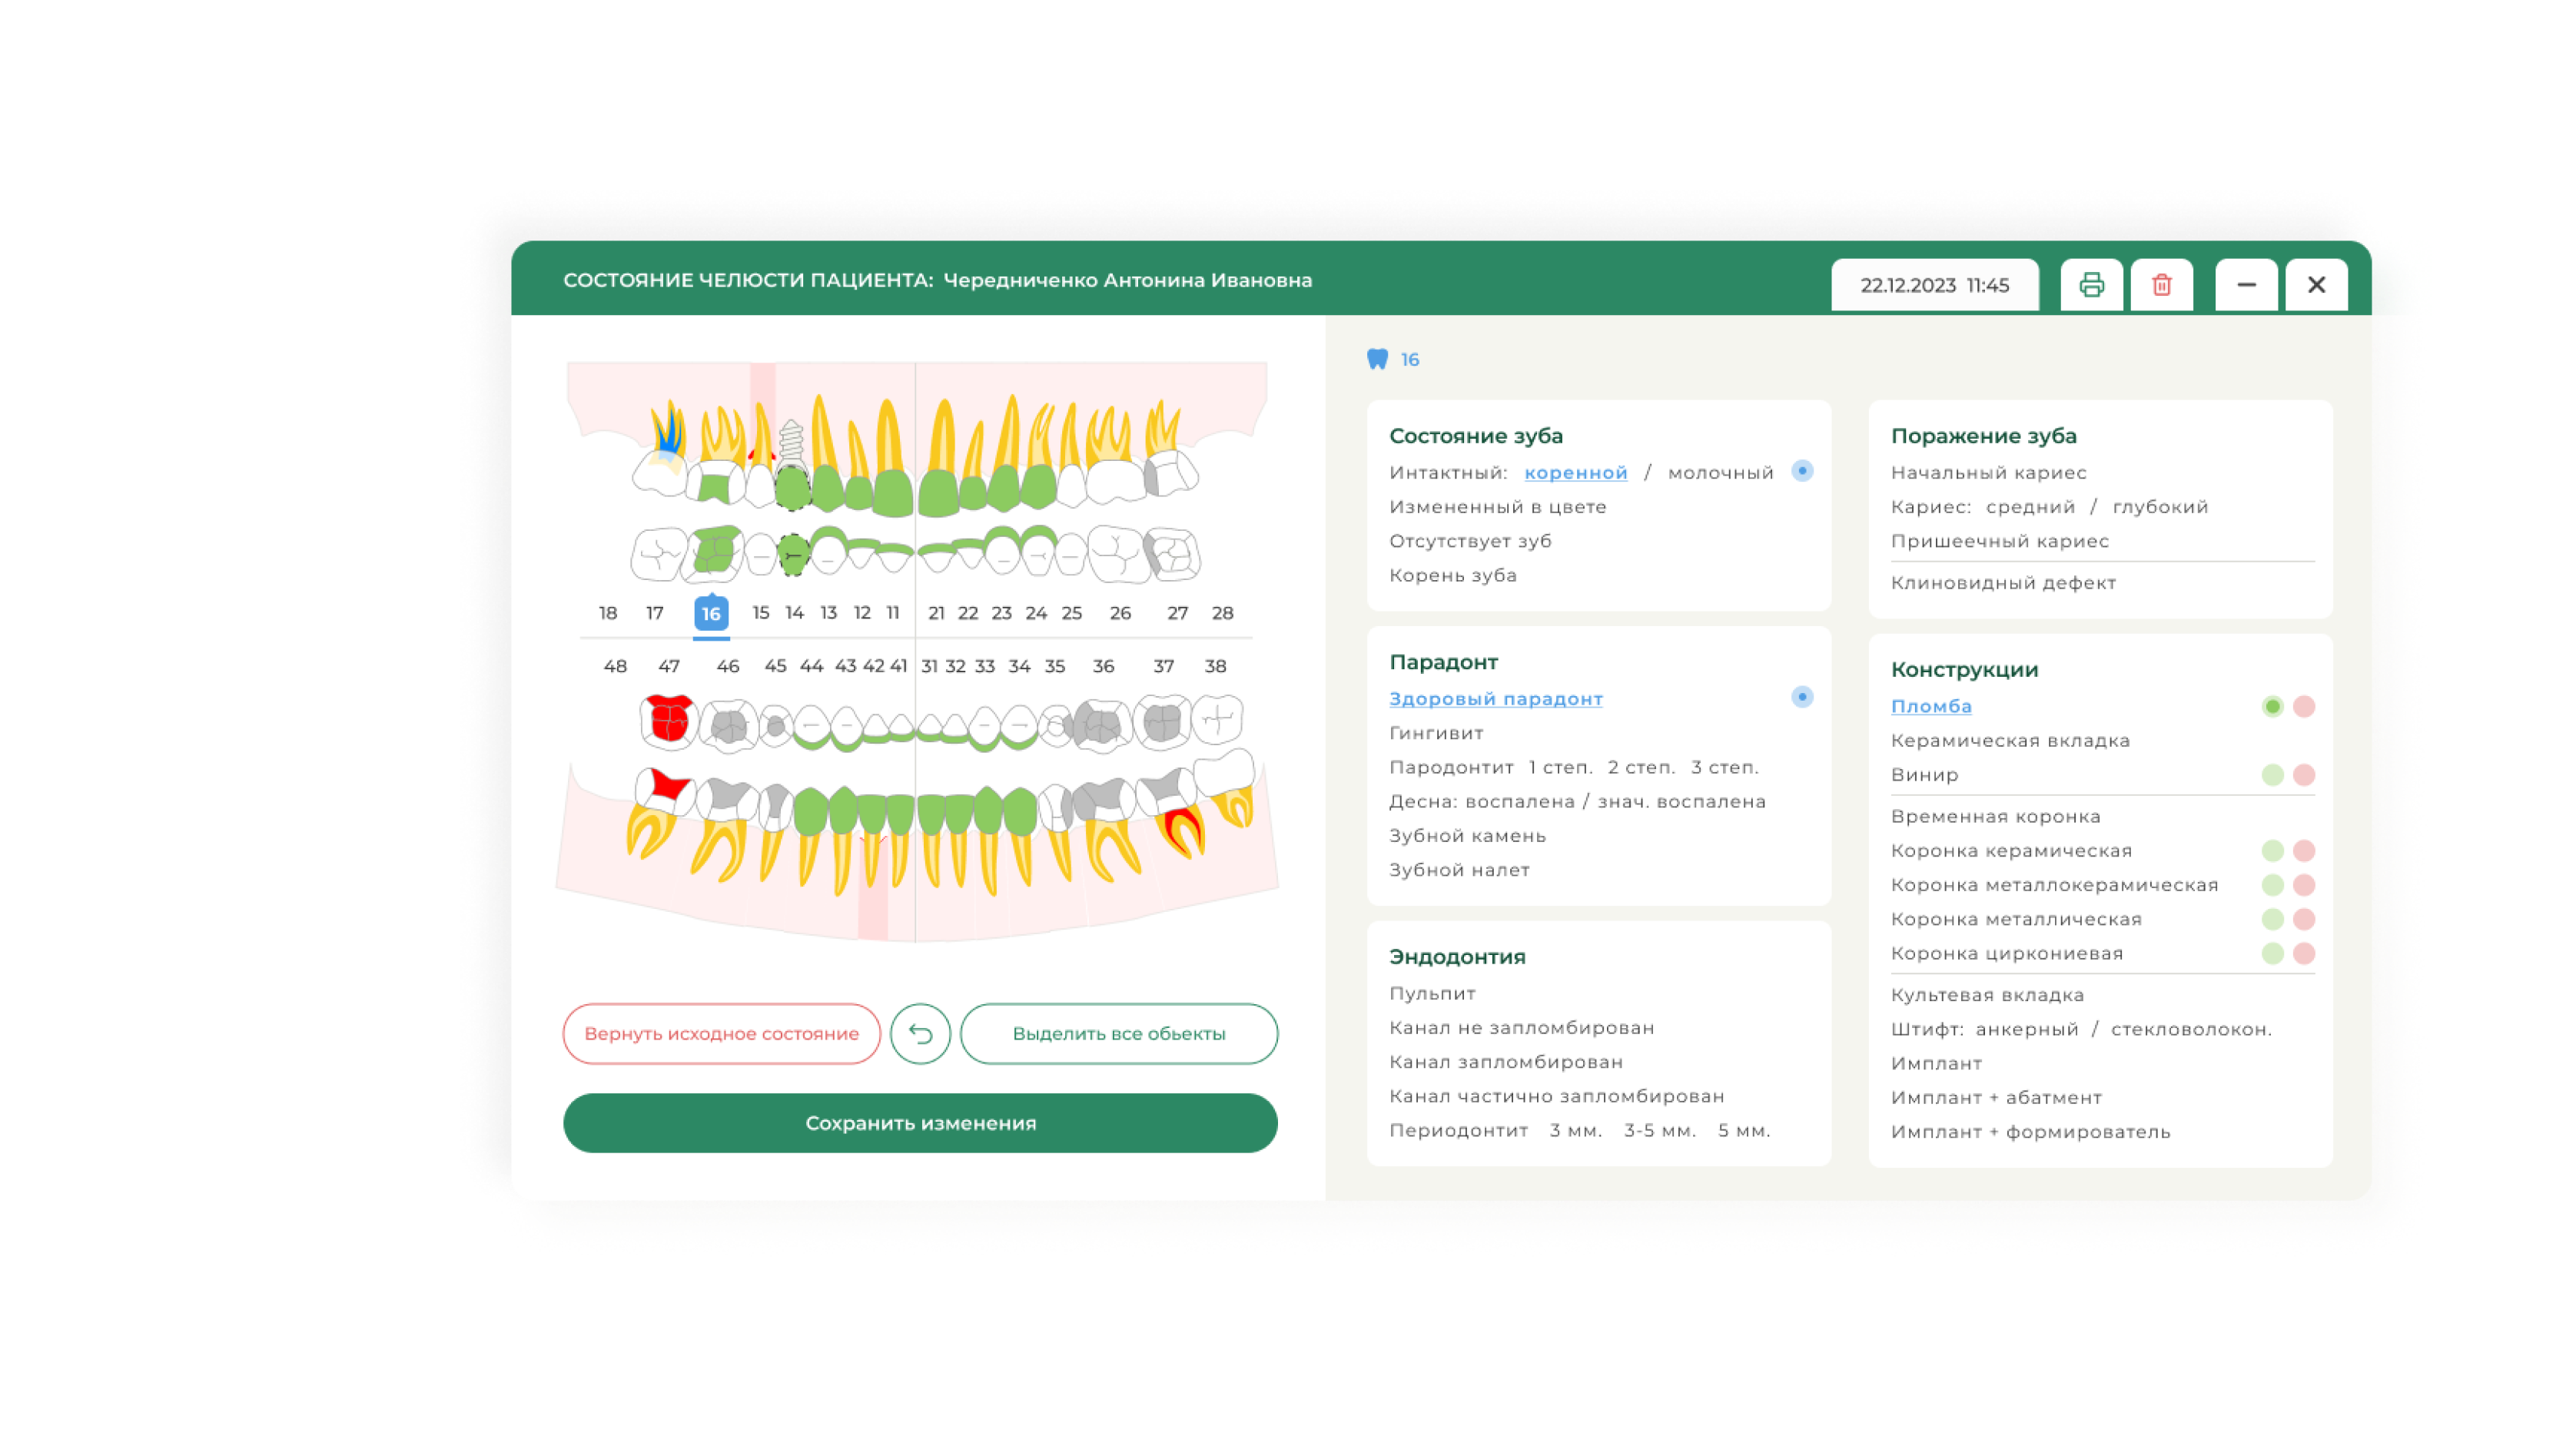Screen dimensions: 2576x1439
Task: Click the red trash delete icon
Action: coord(2161,285)
